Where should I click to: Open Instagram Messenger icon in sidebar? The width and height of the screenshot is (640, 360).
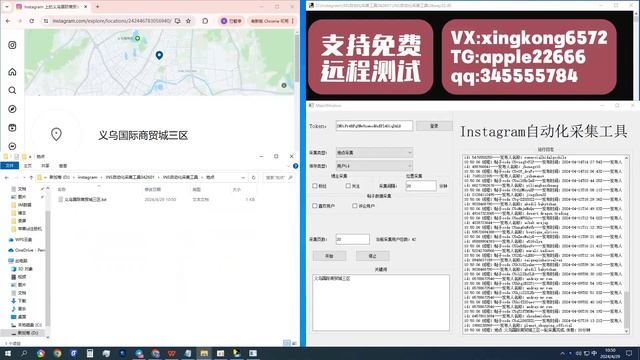[x=12, y=146]
